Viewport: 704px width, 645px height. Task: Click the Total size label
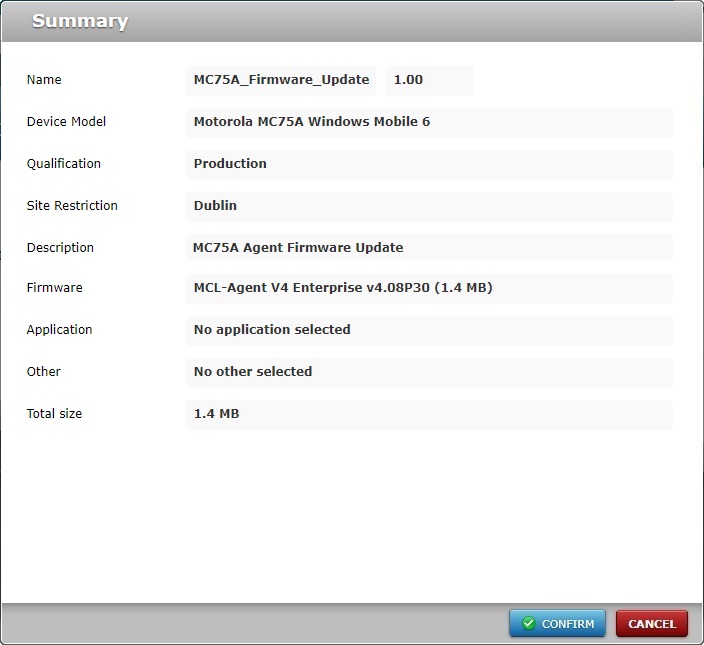[x=54, y=413]
